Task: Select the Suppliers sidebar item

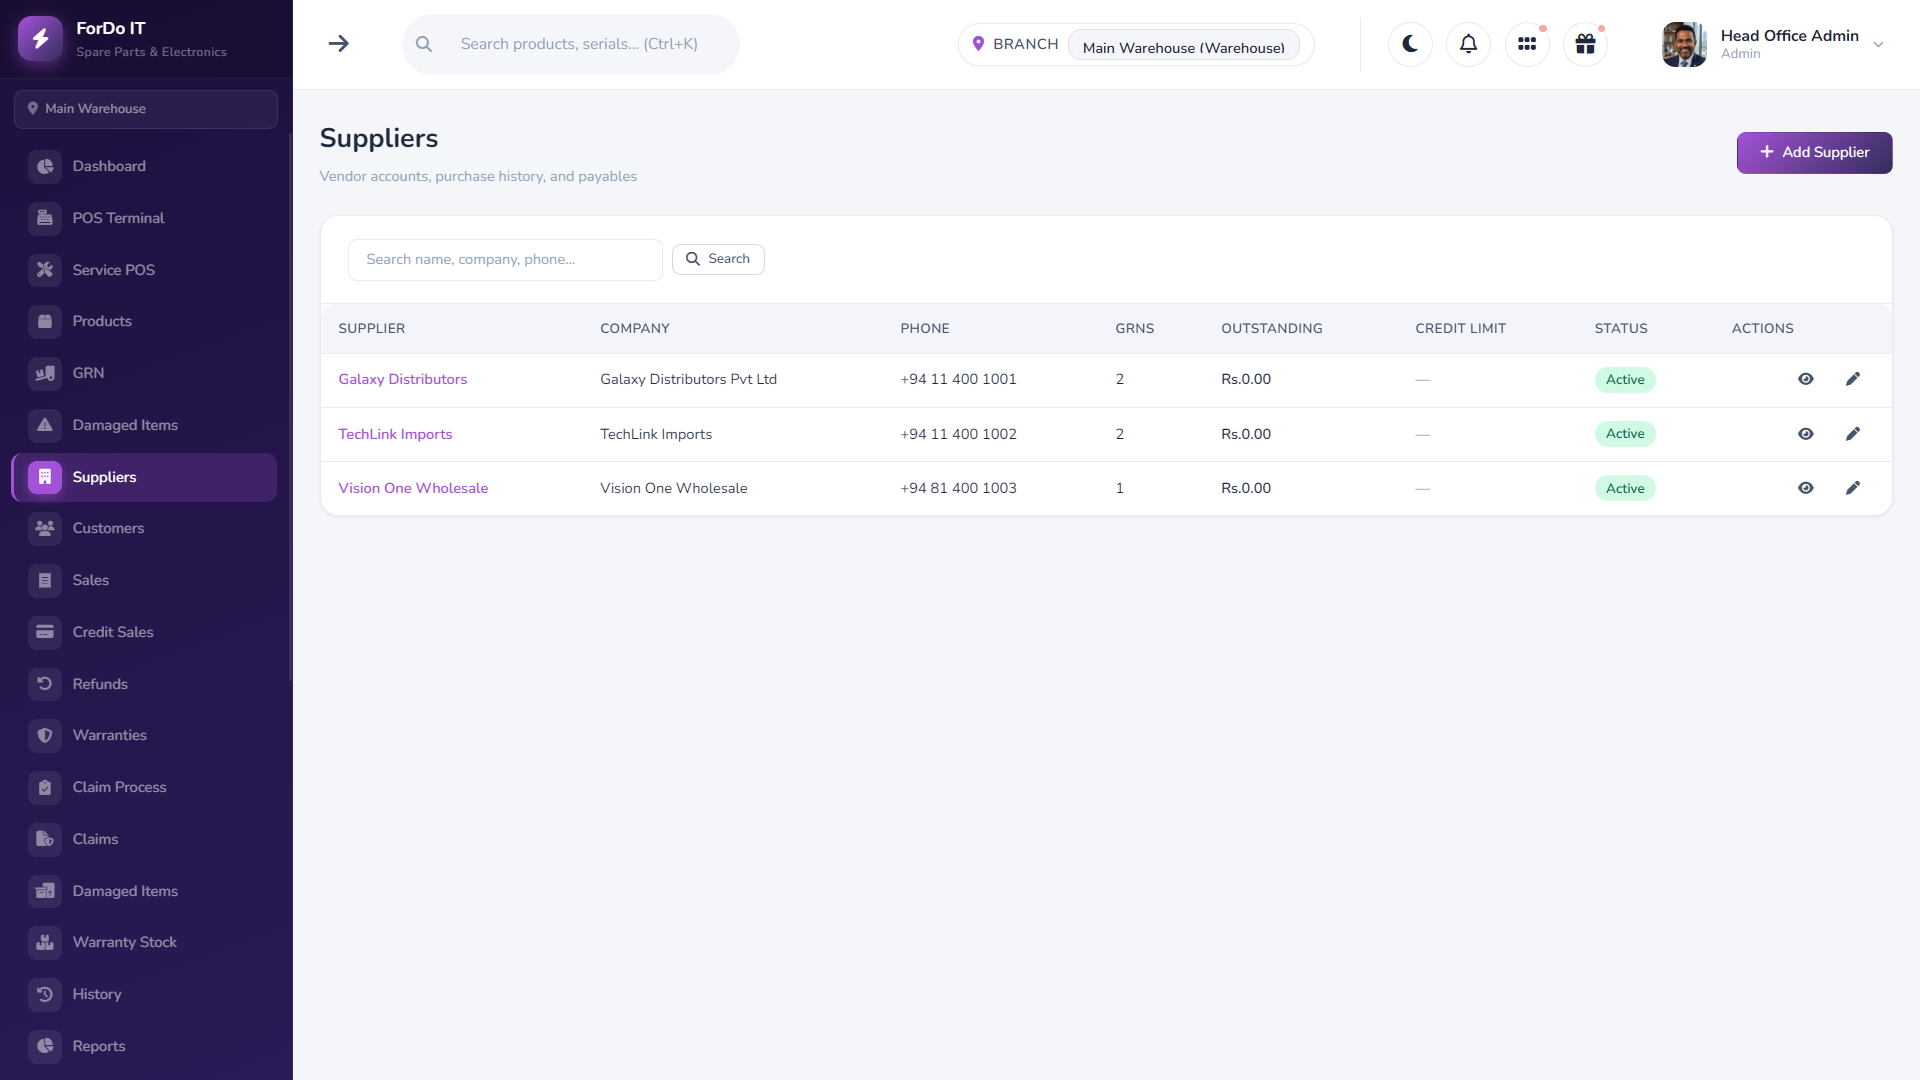Action: (144, 477)
